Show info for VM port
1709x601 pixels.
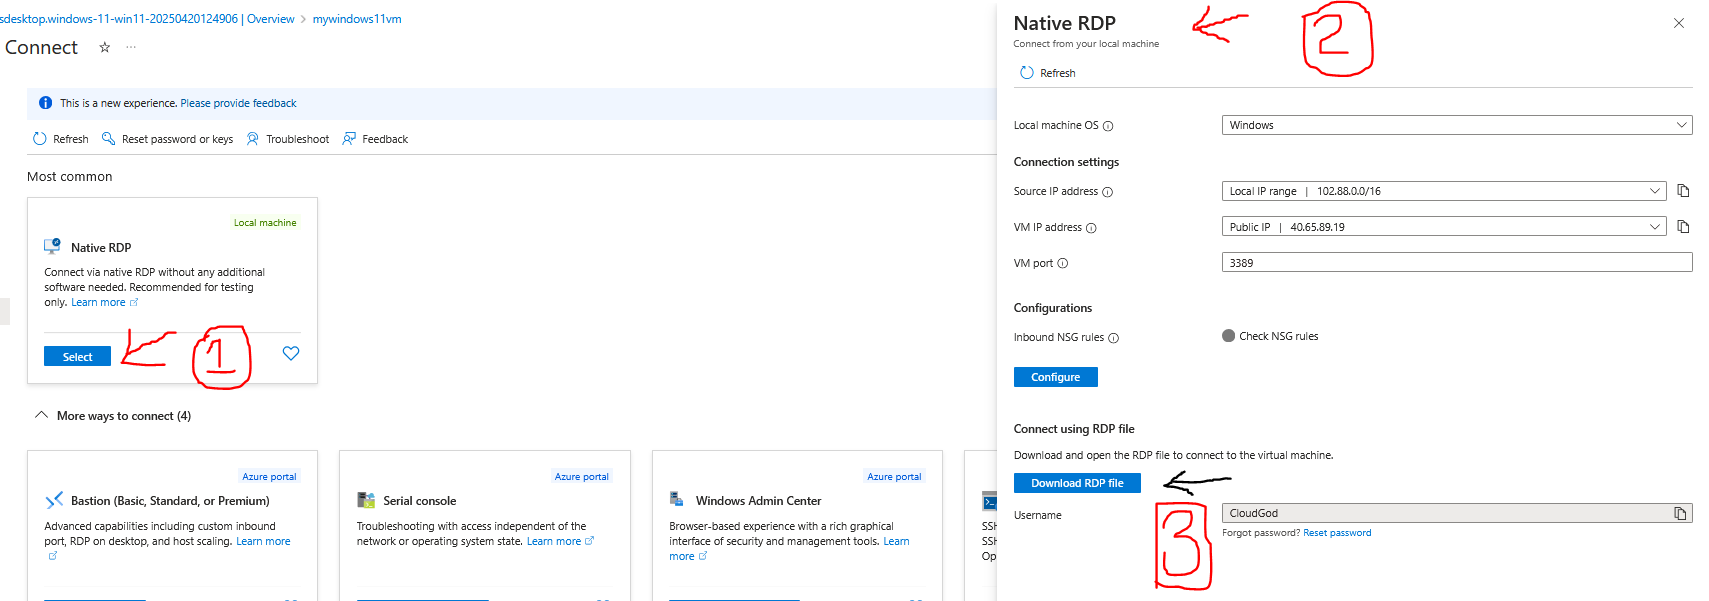pos(1063,264)
